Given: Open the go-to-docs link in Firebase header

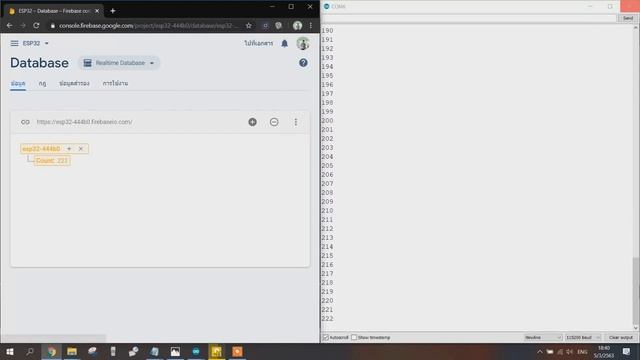Looking at the screenshot, I should tap(259, 43).
